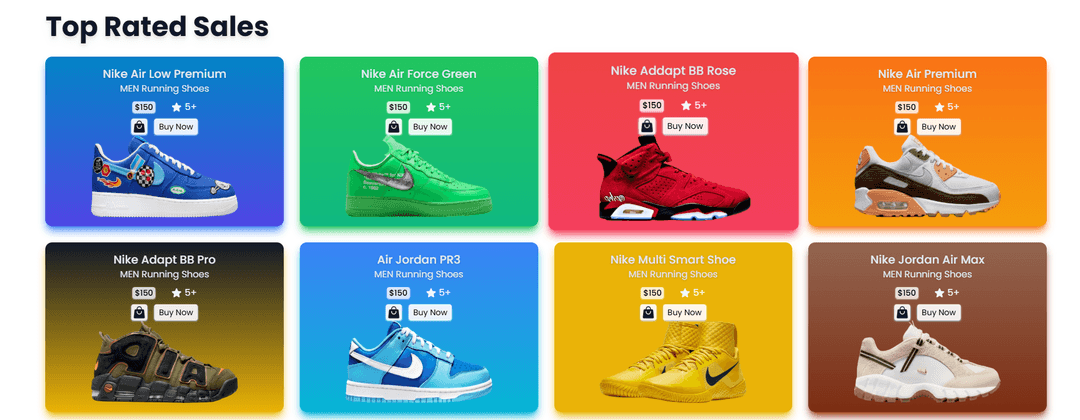Click the bag icon for Nike Jordan Air Max
Image resolution: width=1080 pixels, height=420 pixels.
pyautogui.click(x=902, y=313)
